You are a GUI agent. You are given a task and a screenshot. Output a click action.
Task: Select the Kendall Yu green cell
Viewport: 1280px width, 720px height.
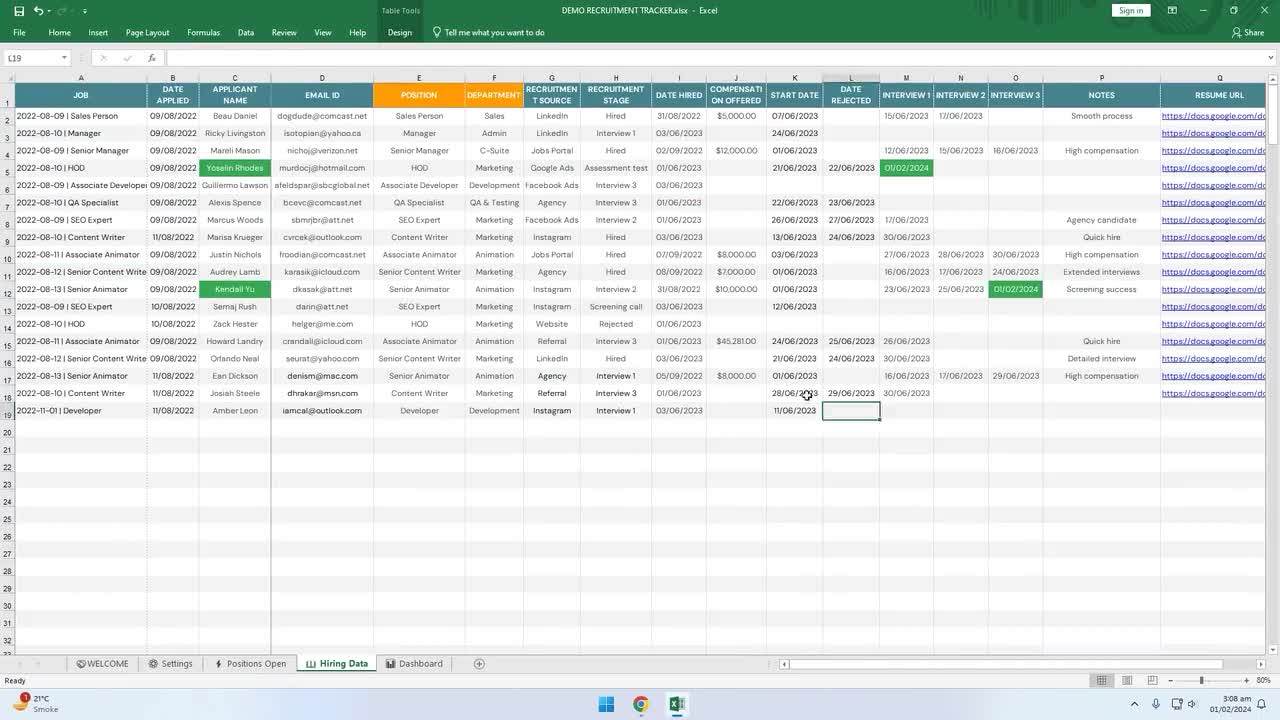coord(235,289)
